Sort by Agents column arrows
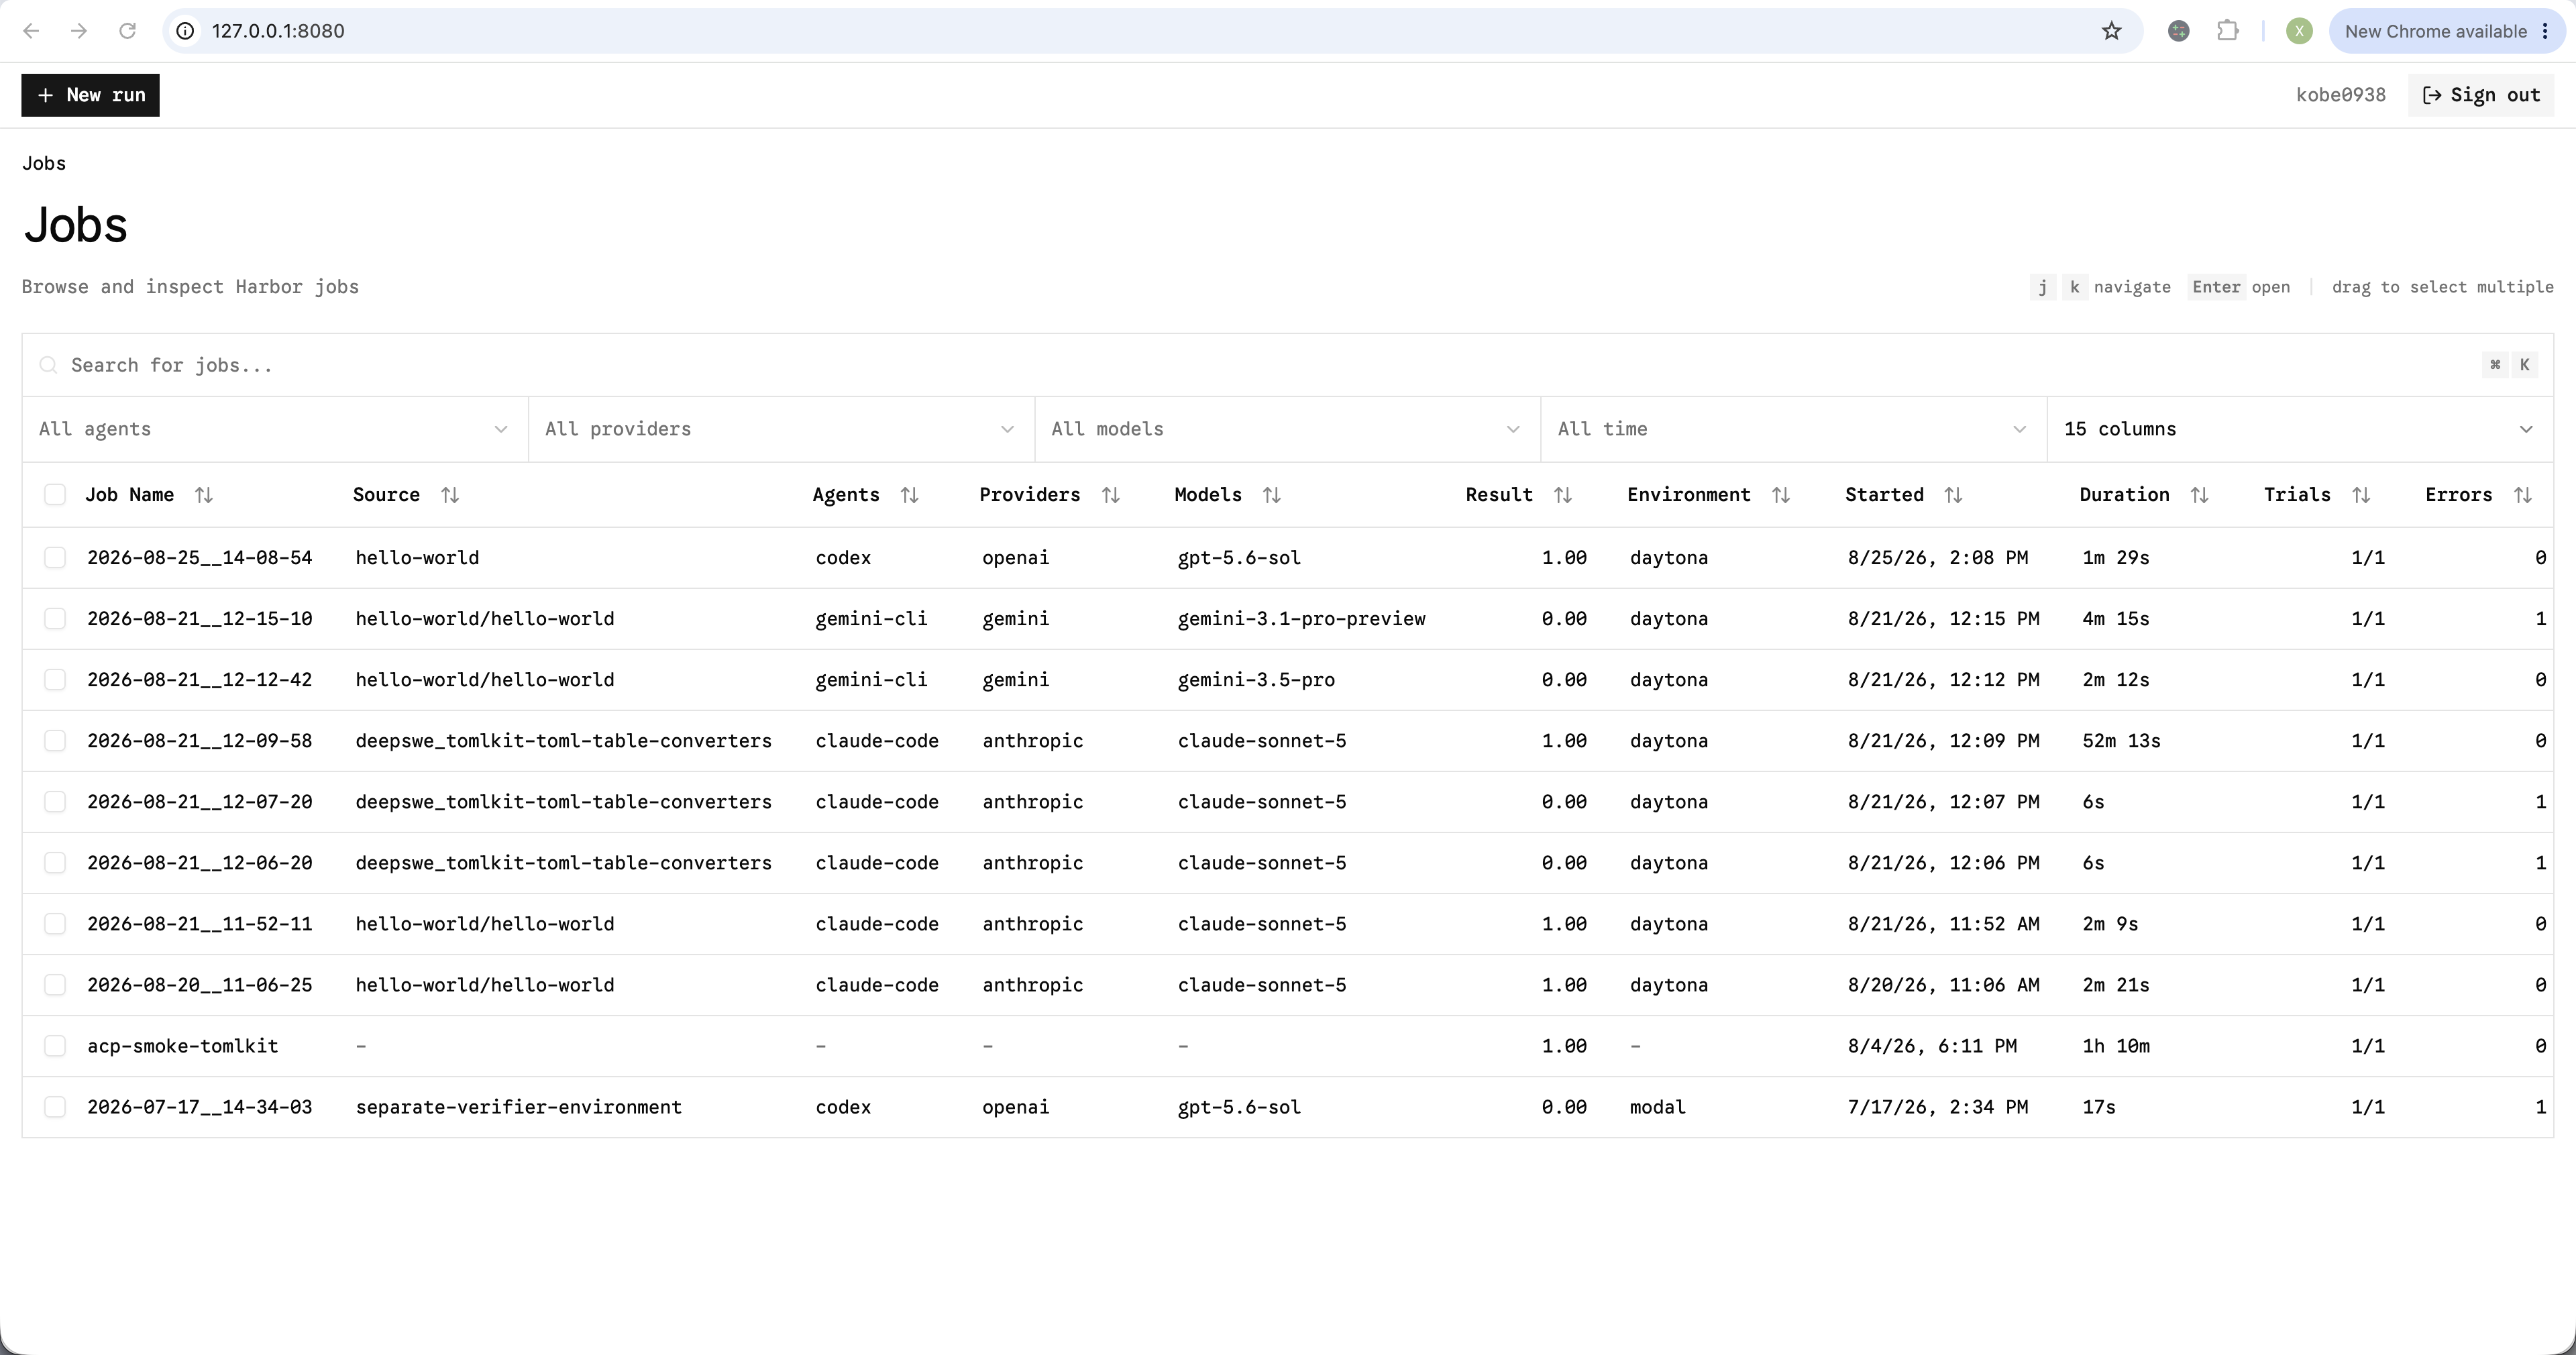Screen dimensions: 2576x1355 coord(909,495)
